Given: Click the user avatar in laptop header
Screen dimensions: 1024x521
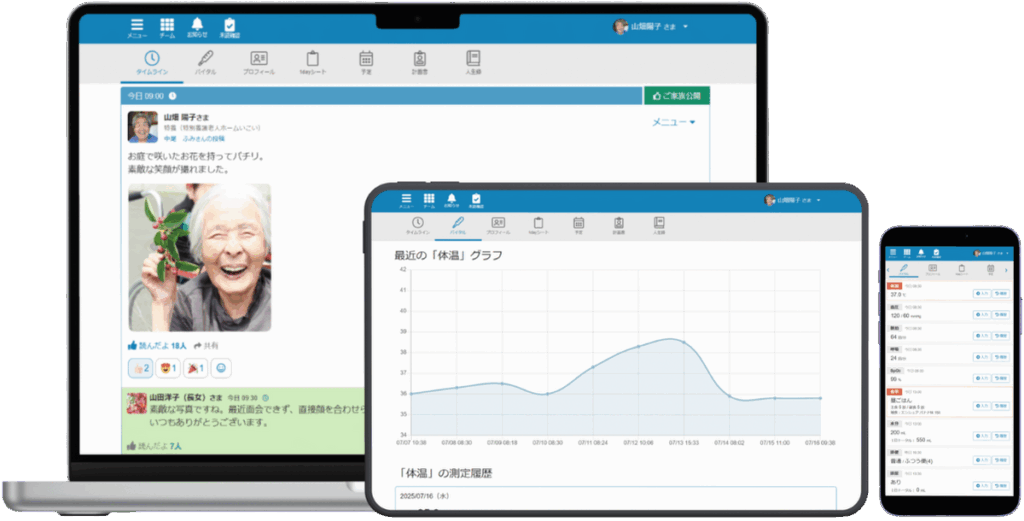Looking at the screenshot, I should [x=620, y=27].
